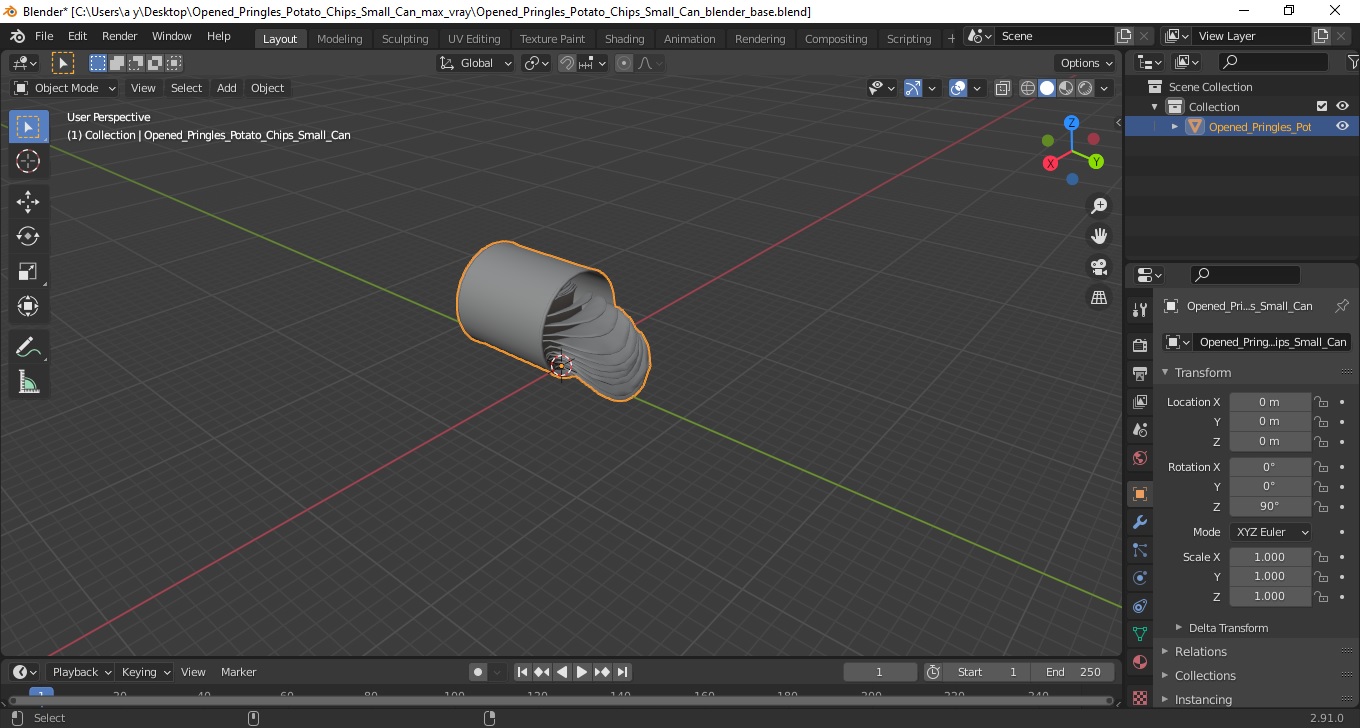Screen dimensions: 1360x728
Task: Switch to wireframe viewport shading
Action: pyautogui.click(x=1028, y=88)
